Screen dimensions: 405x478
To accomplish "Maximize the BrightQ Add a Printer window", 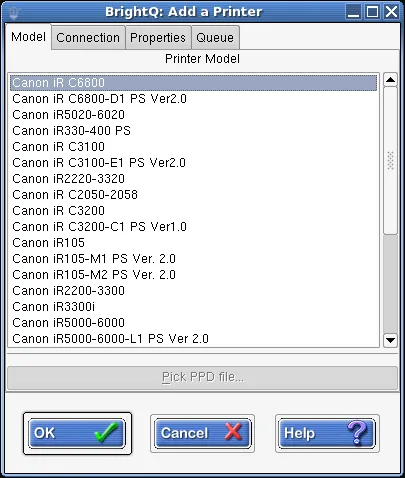I will (x=372, y=12).
